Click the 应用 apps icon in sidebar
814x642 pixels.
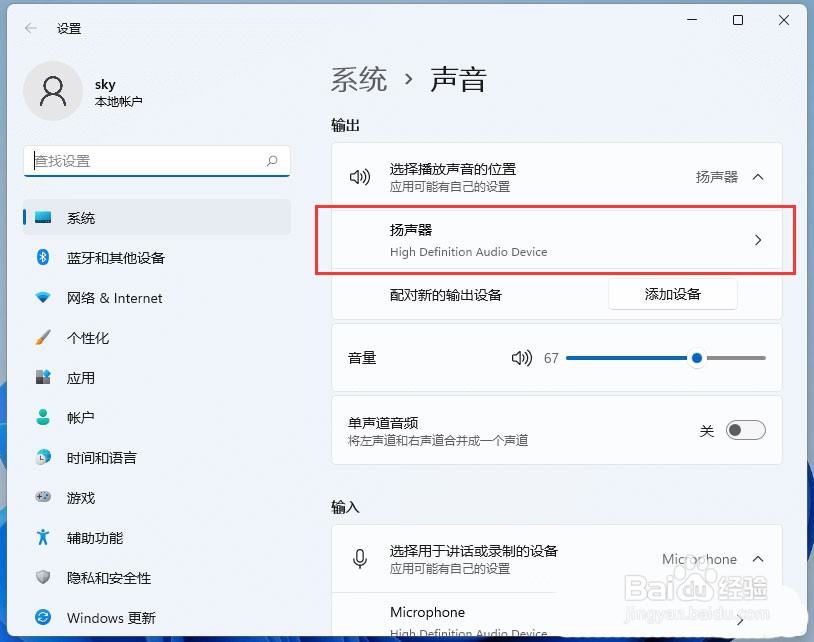(43, 377)
